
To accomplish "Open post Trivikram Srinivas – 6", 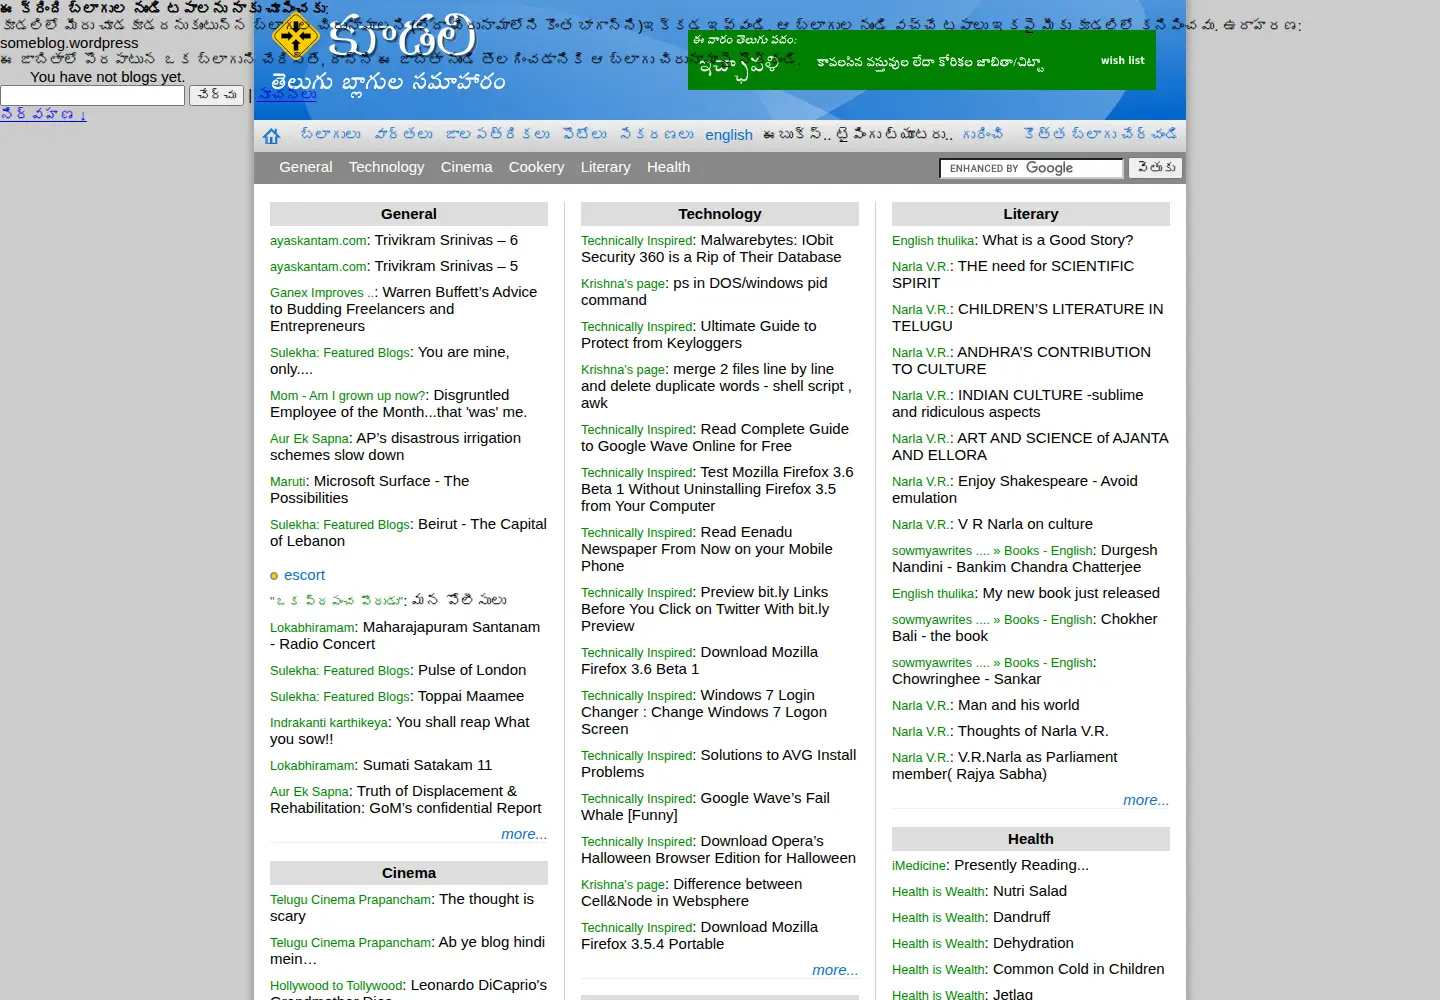I will (446, 240).
